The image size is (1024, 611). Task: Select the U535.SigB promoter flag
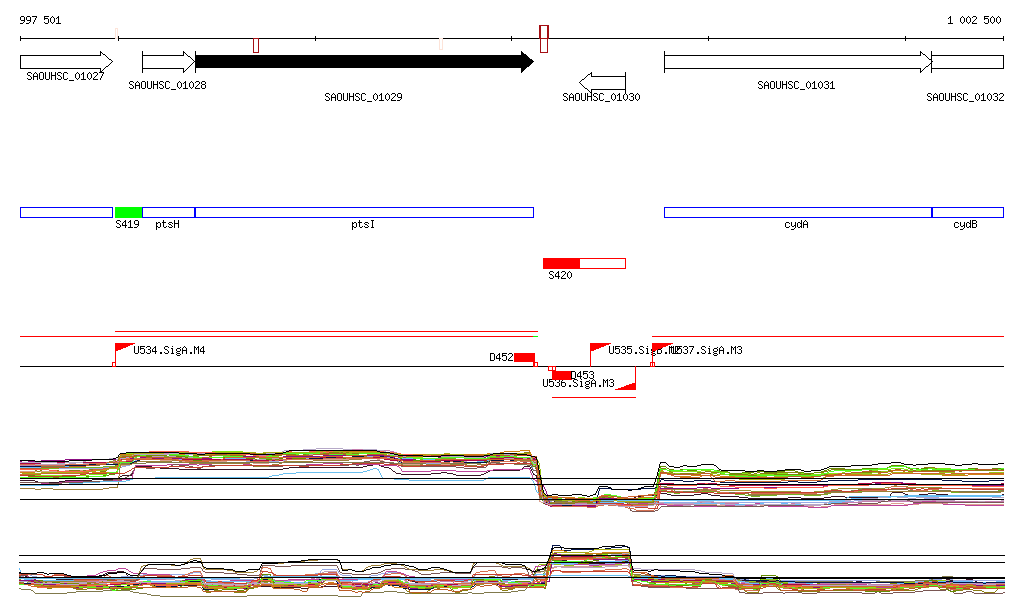(600, 348)
